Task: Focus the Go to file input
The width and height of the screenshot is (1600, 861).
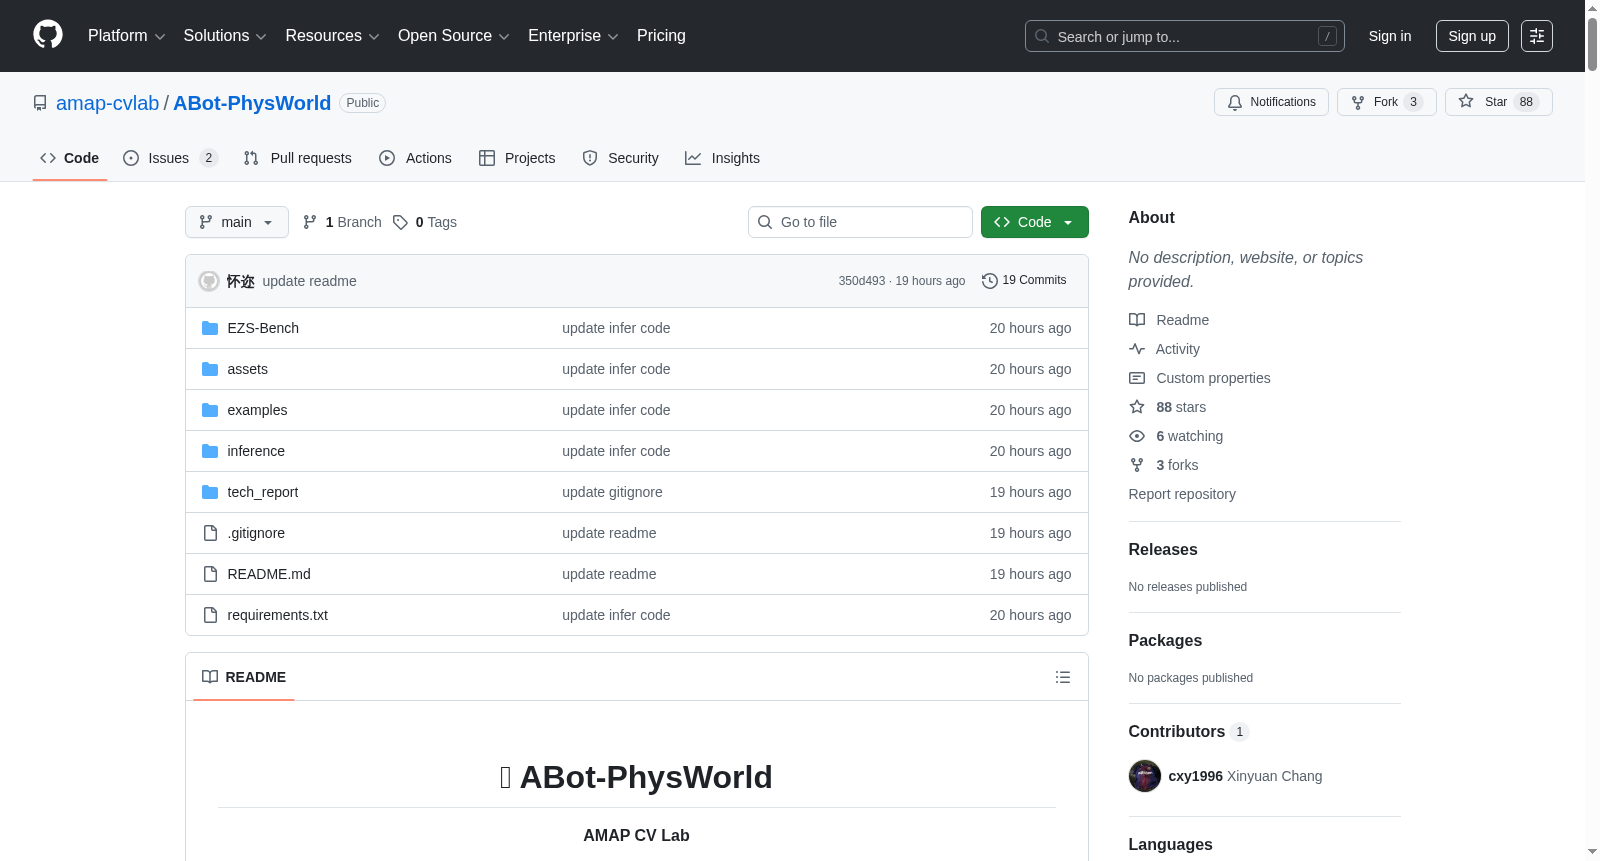Action: click(860, 222)
